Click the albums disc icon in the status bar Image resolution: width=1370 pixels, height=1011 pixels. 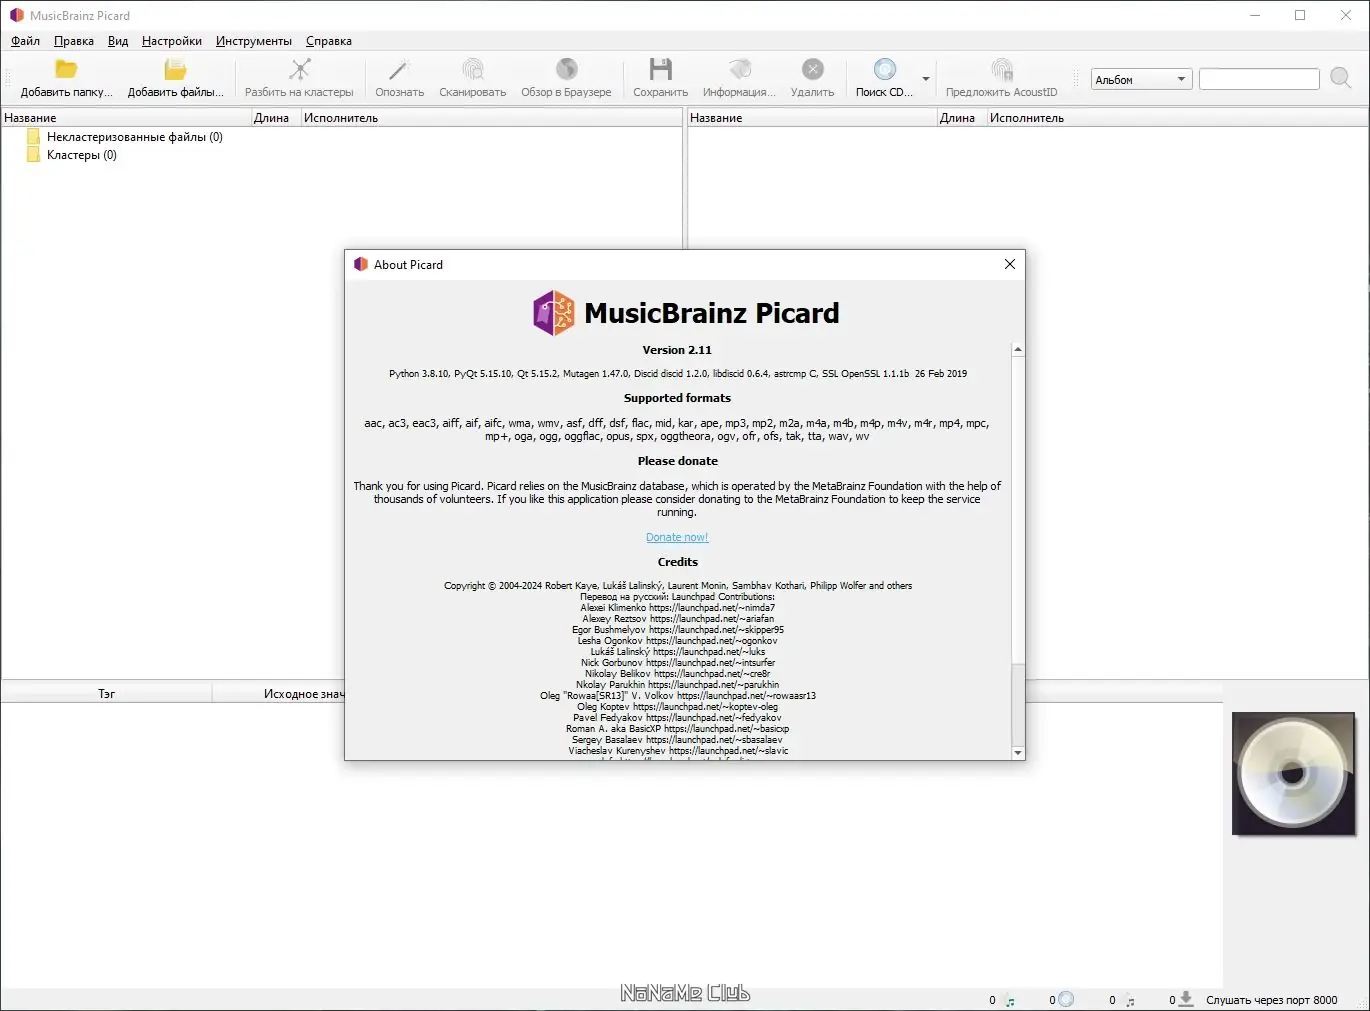pyautogui.click(x=1066, y=999)
